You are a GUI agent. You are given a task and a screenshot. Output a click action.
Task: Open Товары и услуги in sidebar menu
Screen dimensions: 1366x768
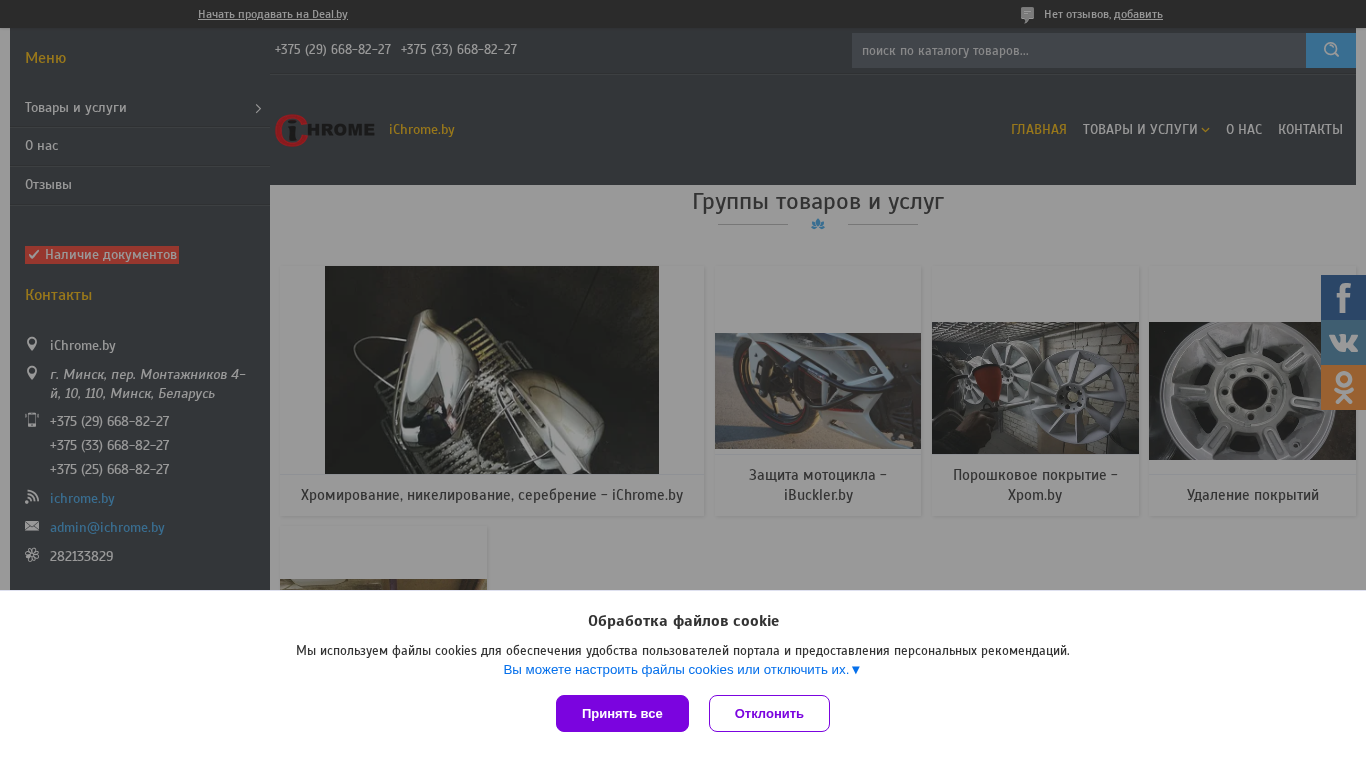pyautogui.click(x=76, y=108)
